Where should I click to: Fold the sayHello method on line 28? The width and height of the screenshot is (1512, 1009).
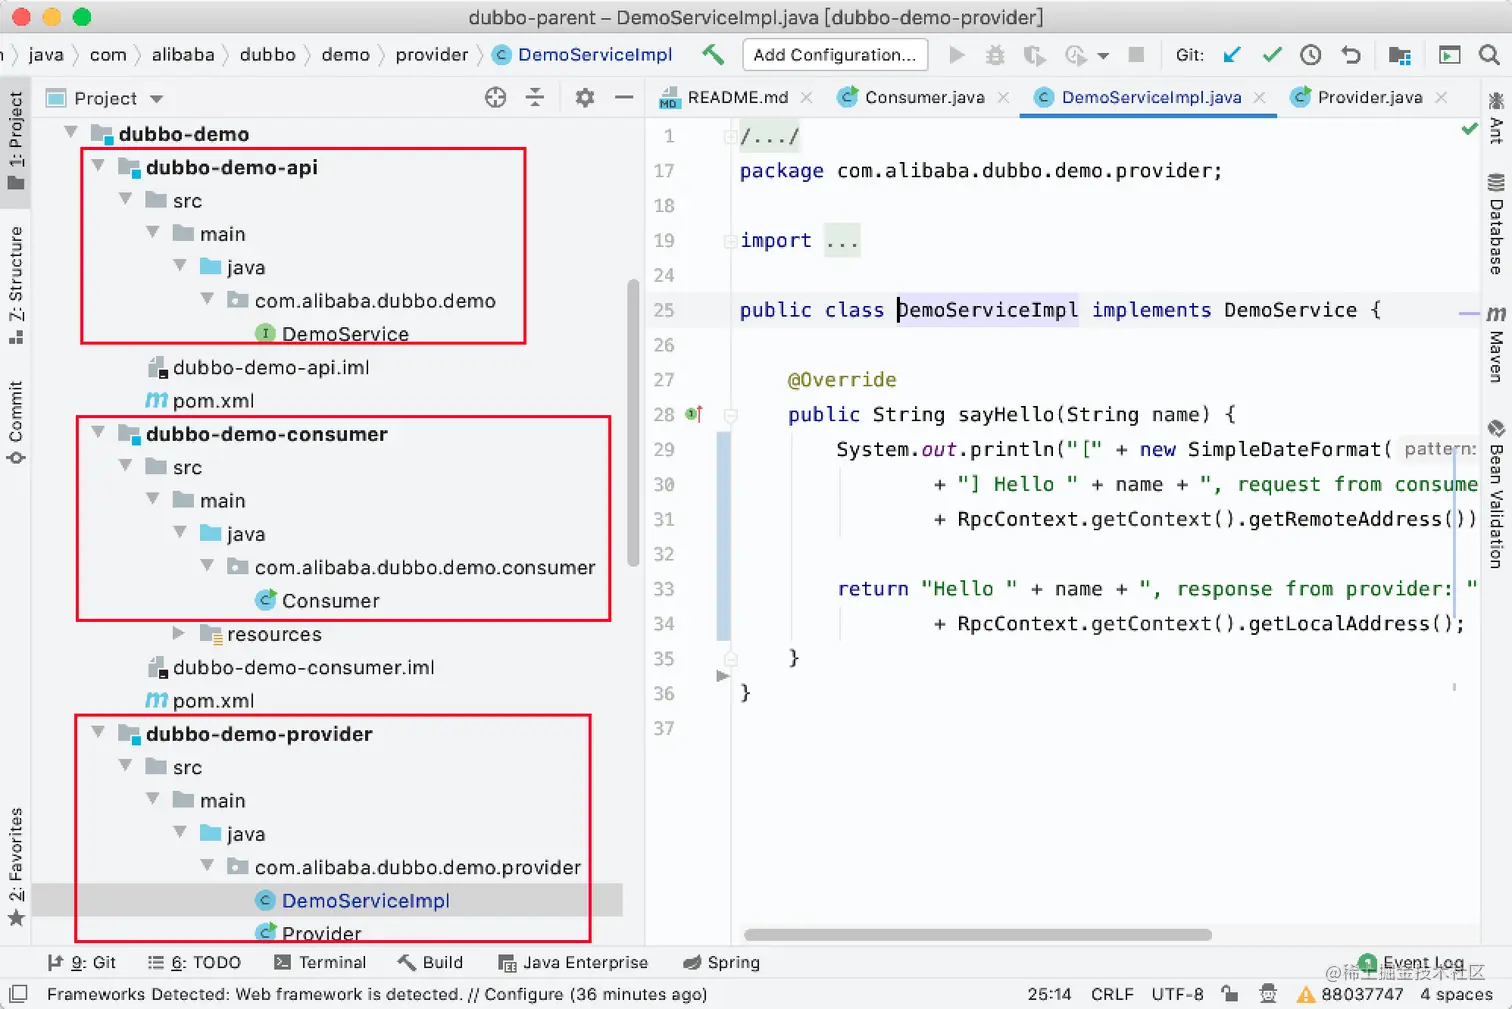point(731,414)
